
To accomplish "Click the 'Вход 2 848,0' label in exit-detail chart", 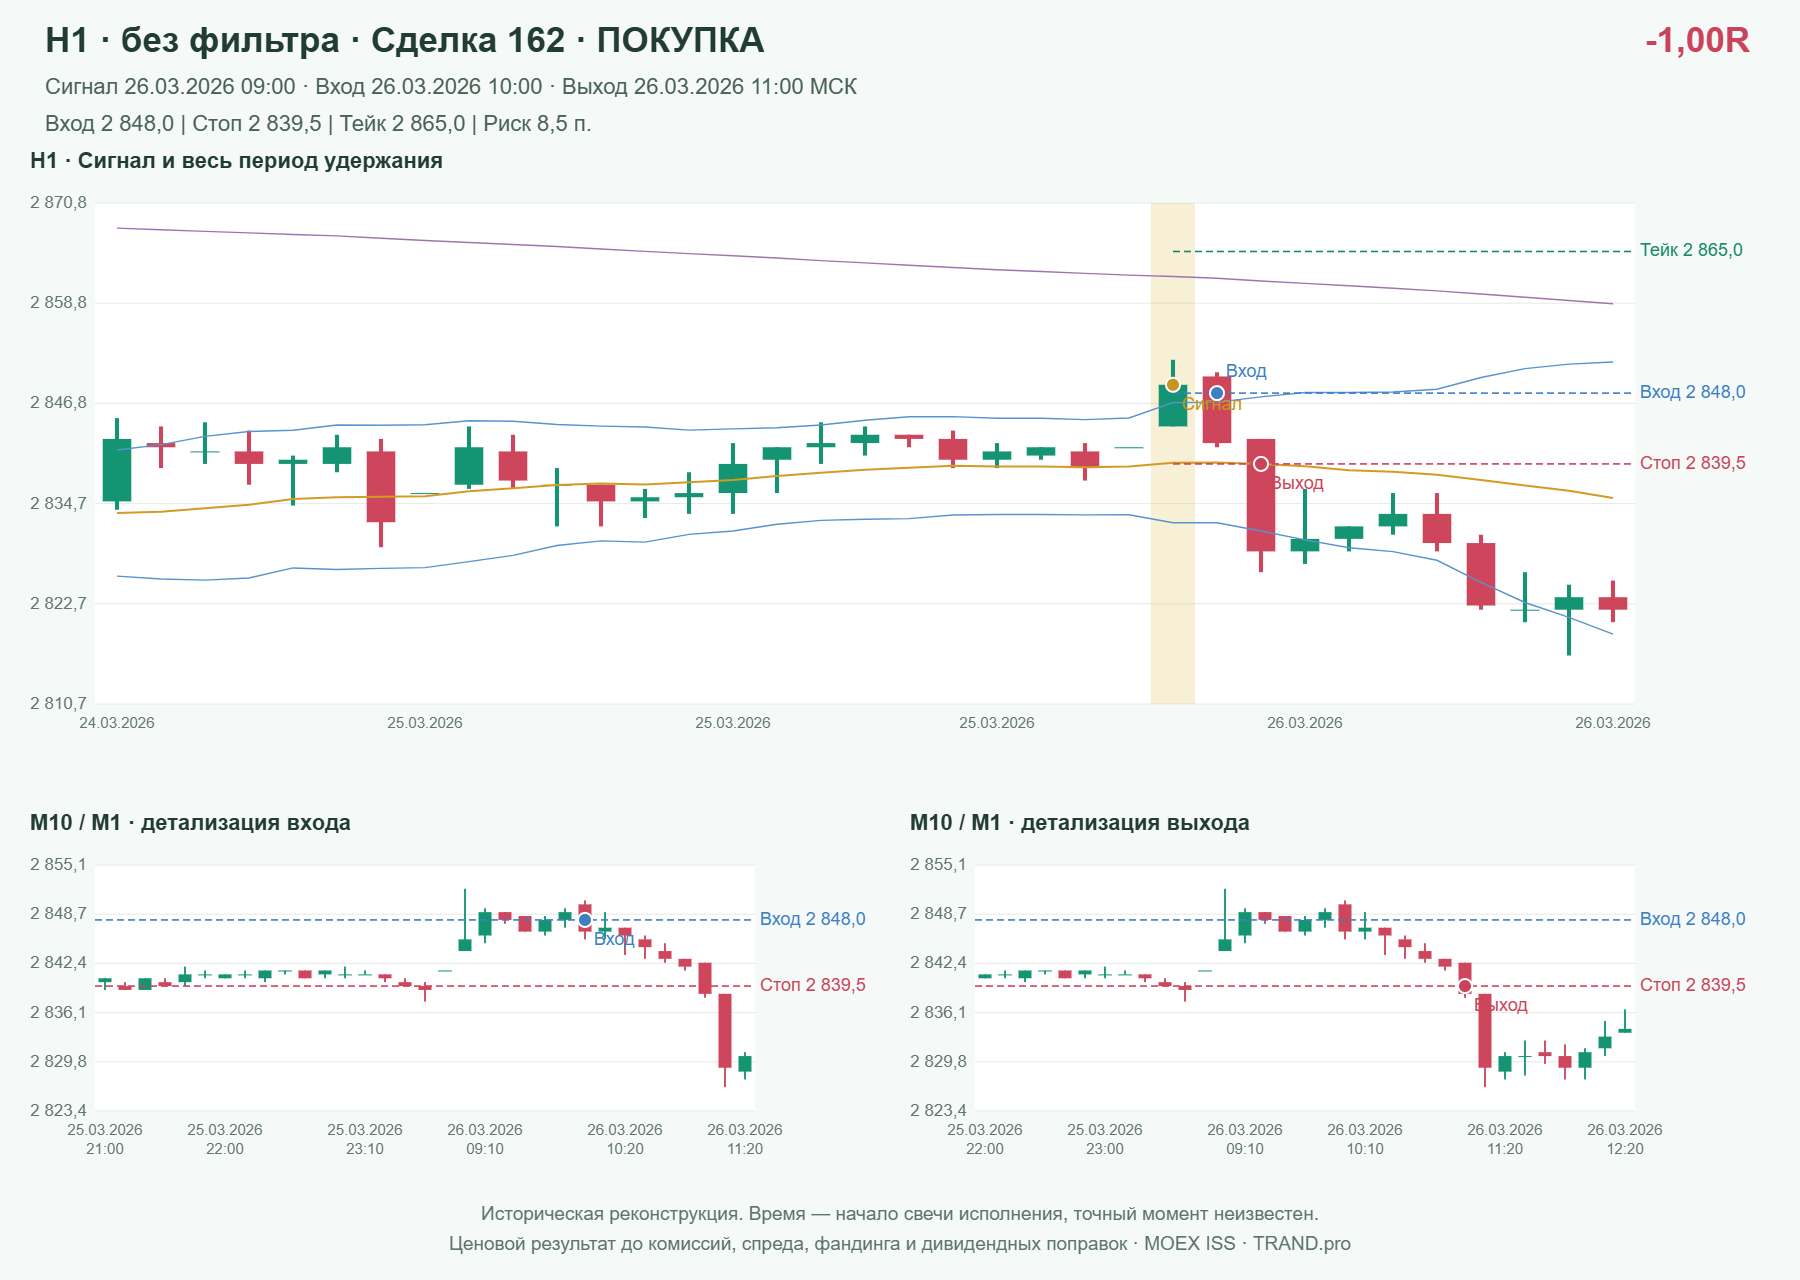I will (x=1692, y=919).
